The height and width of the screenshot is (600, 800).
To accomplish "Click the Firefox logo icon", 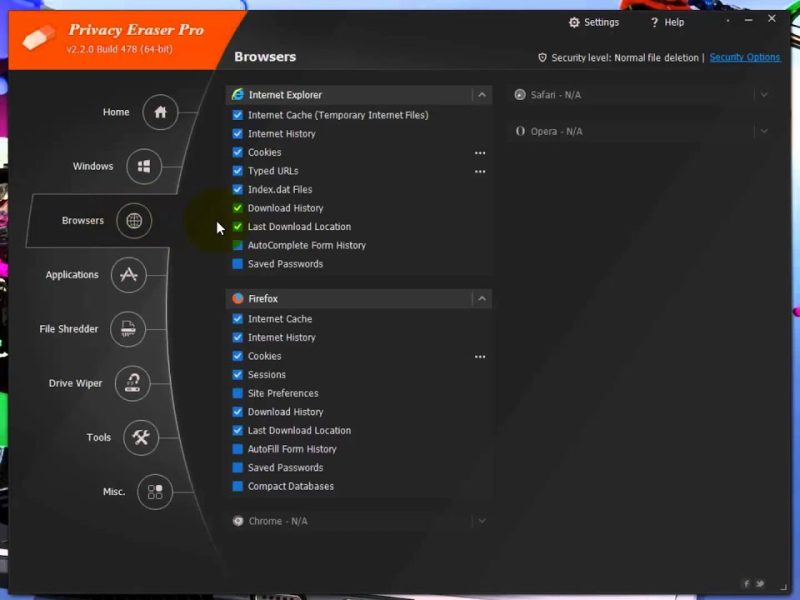I will [238, 298].
